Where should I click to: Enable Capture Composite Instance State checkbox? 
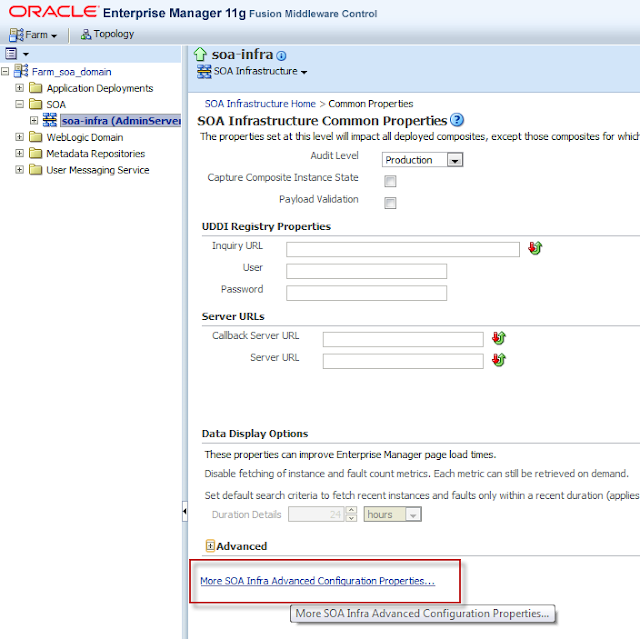(x=390, y=181)
